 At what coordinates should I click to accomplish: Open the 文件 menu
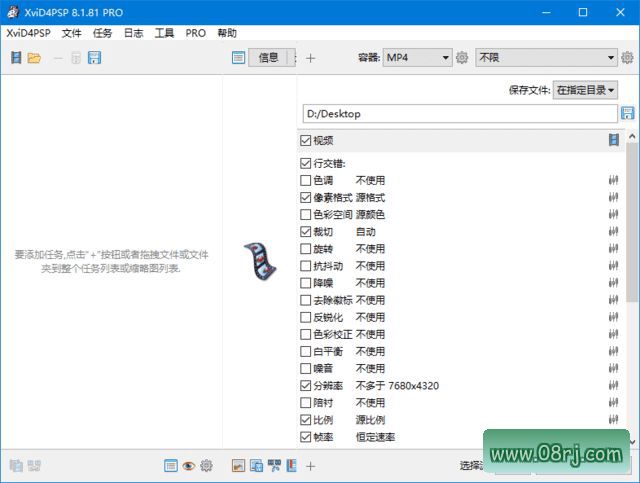click(x=71, y=33)
